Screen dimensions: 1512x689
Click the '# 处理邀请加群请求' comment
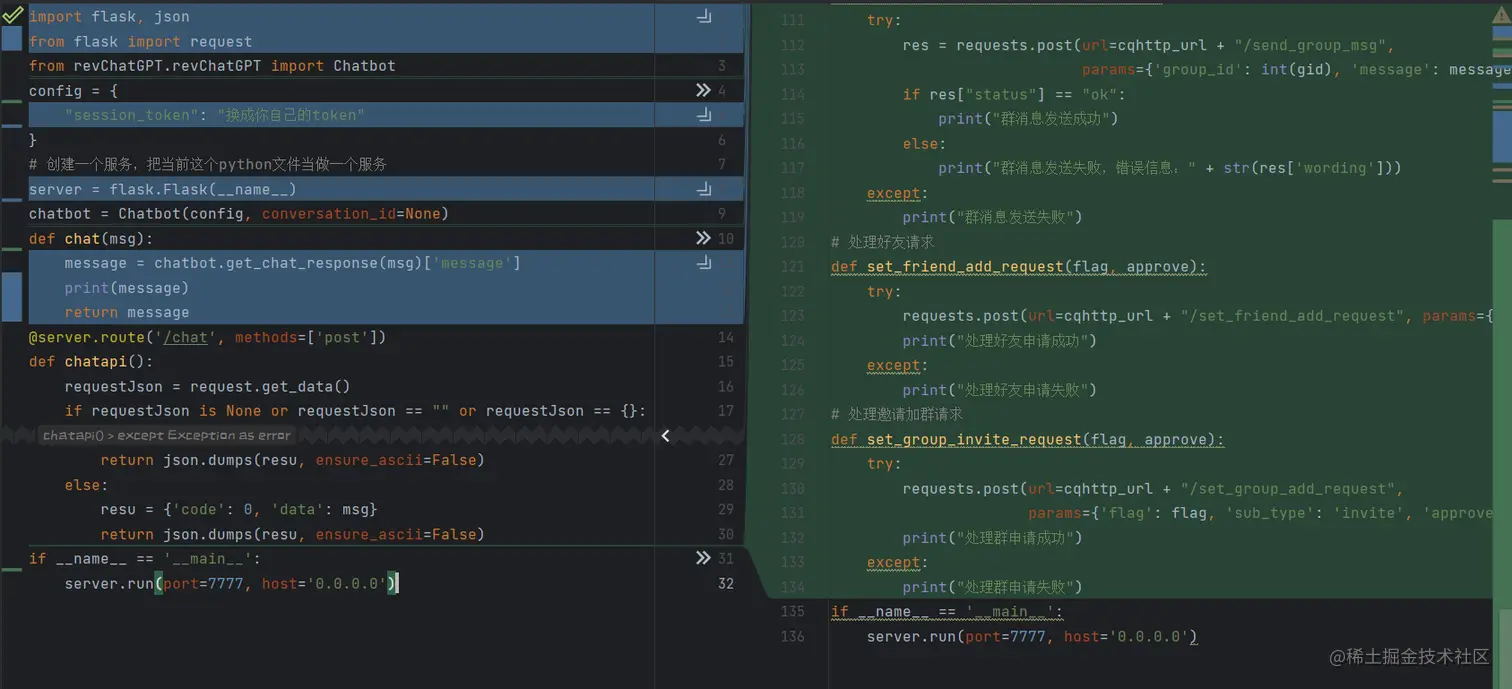click(896, 414)
